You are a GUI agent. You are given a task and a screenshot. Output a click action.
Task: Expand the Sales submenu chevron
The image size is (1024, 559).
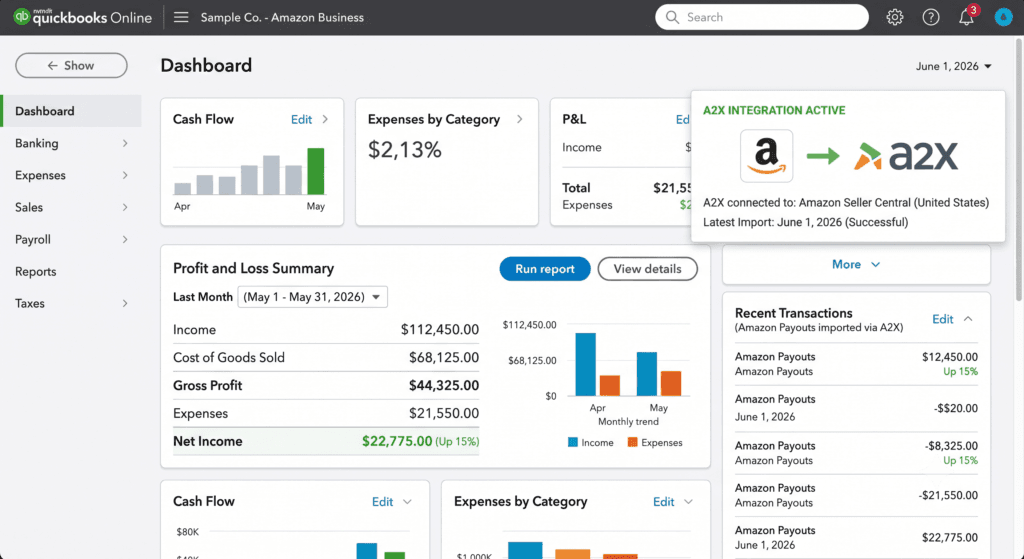point(125,207)
